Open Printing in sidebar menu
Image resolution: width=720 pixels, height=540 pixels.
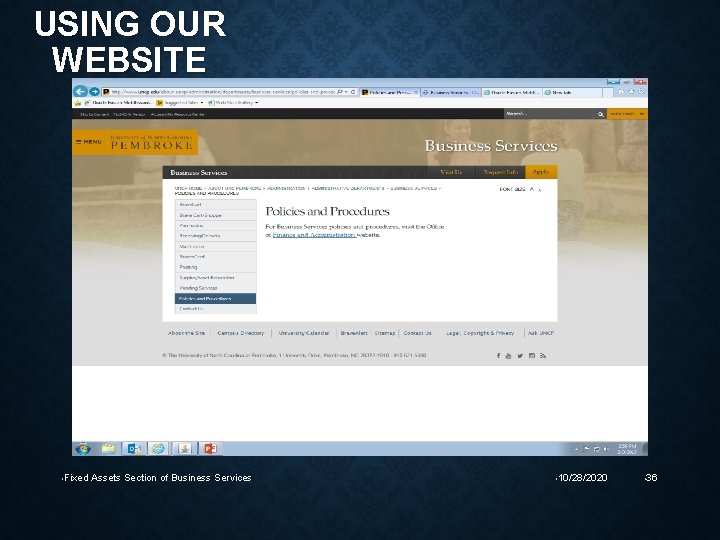[x=215, y=267]
